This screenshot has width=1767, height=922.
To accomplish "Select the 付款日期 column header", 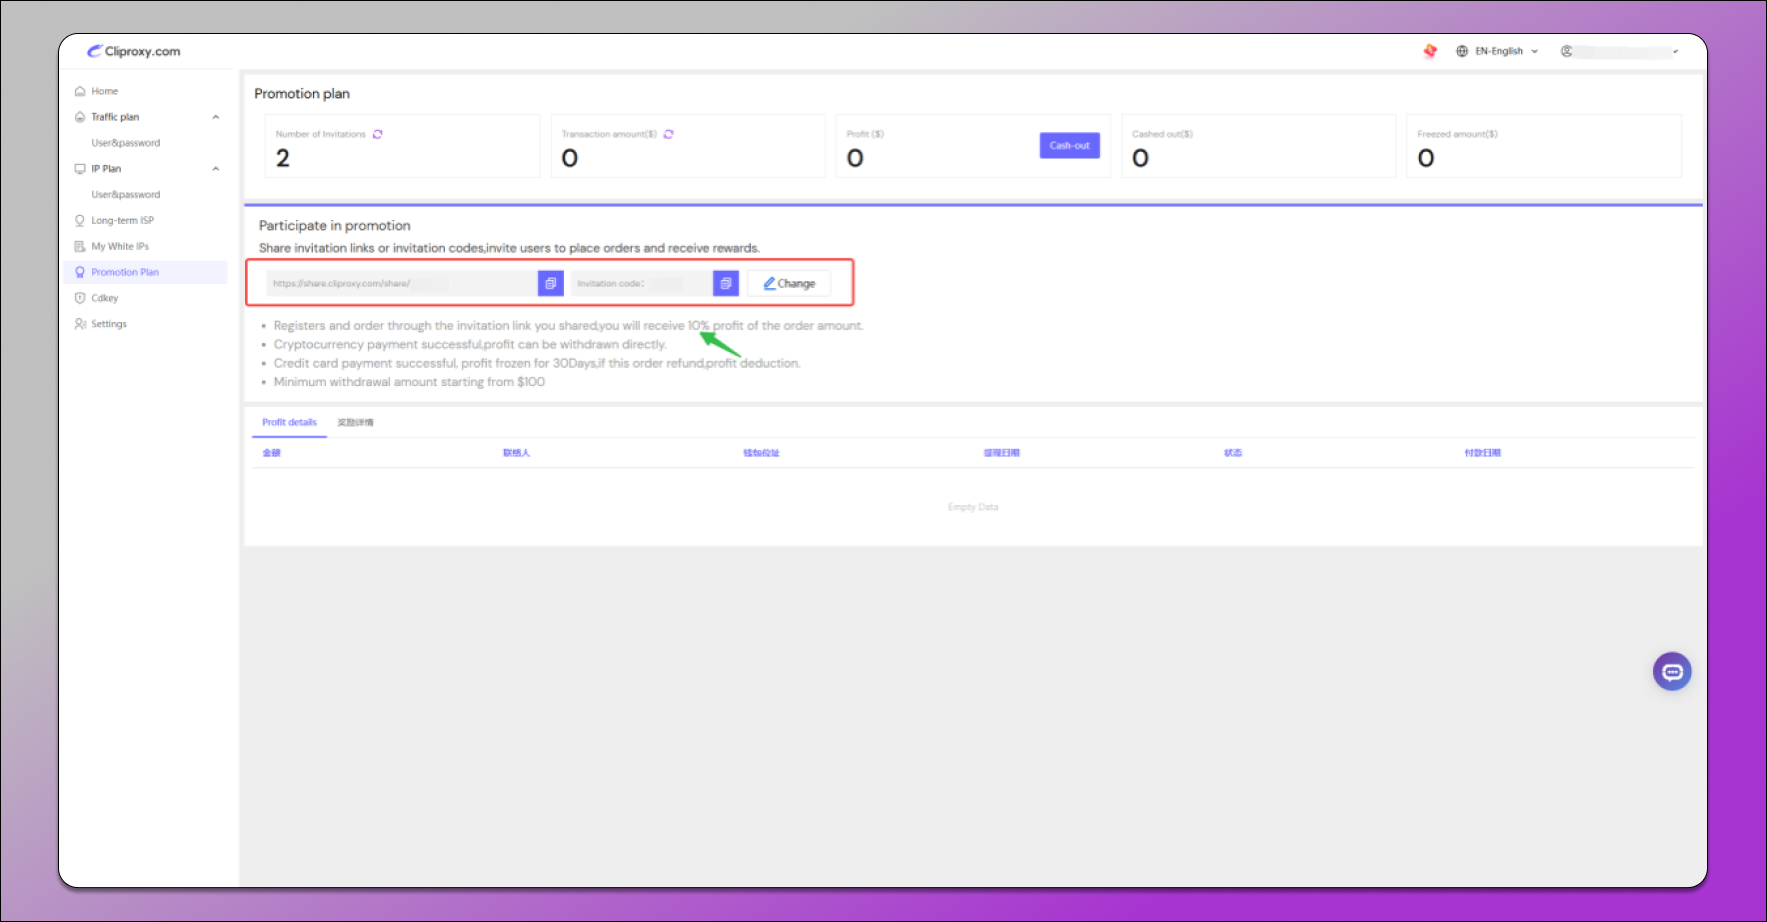I will (1483, 453).
